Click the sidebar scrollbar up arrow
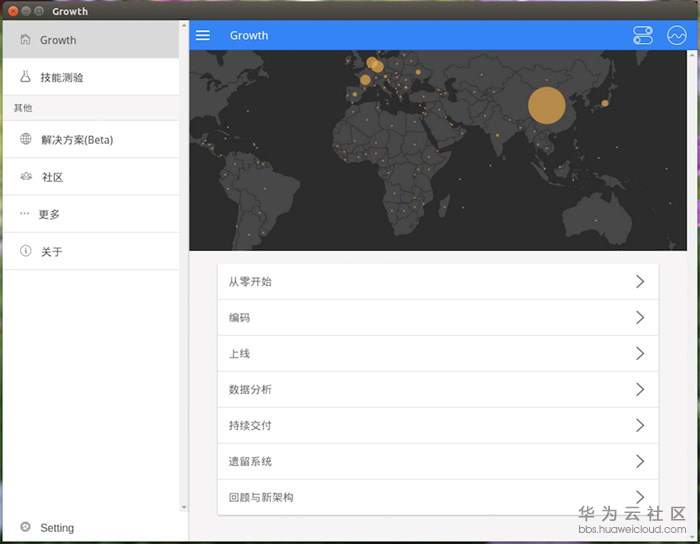 click(x=184, y=25)
